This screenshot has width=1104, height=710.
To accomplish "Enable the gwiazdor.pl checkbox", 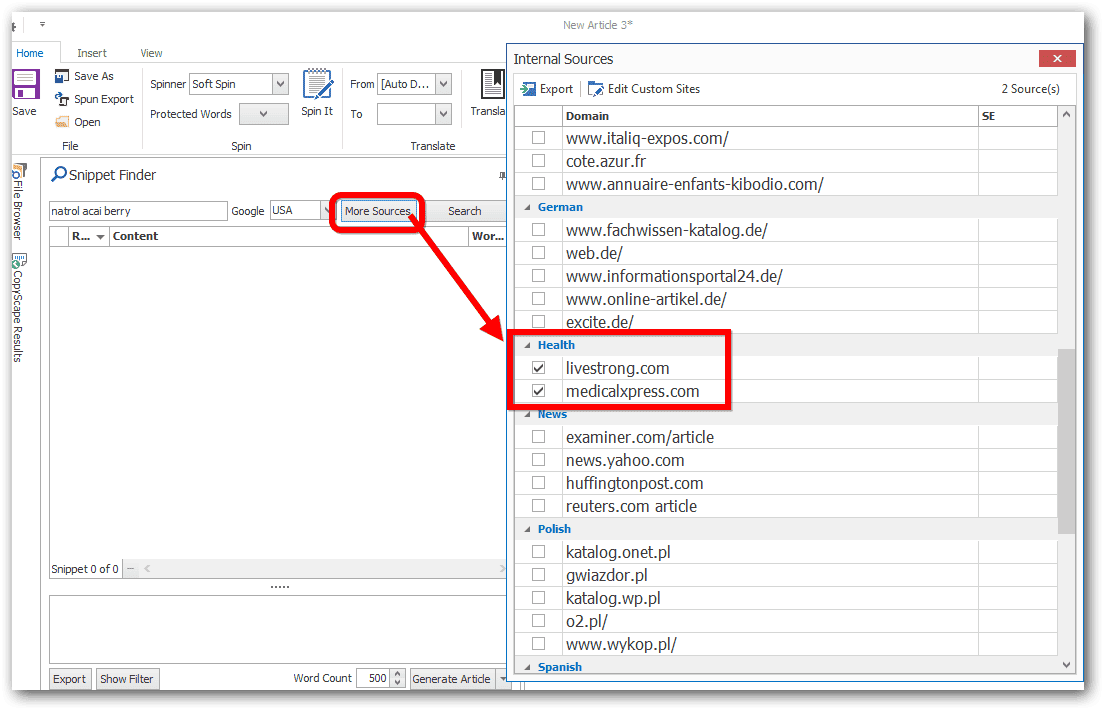I will pos(539,575).
